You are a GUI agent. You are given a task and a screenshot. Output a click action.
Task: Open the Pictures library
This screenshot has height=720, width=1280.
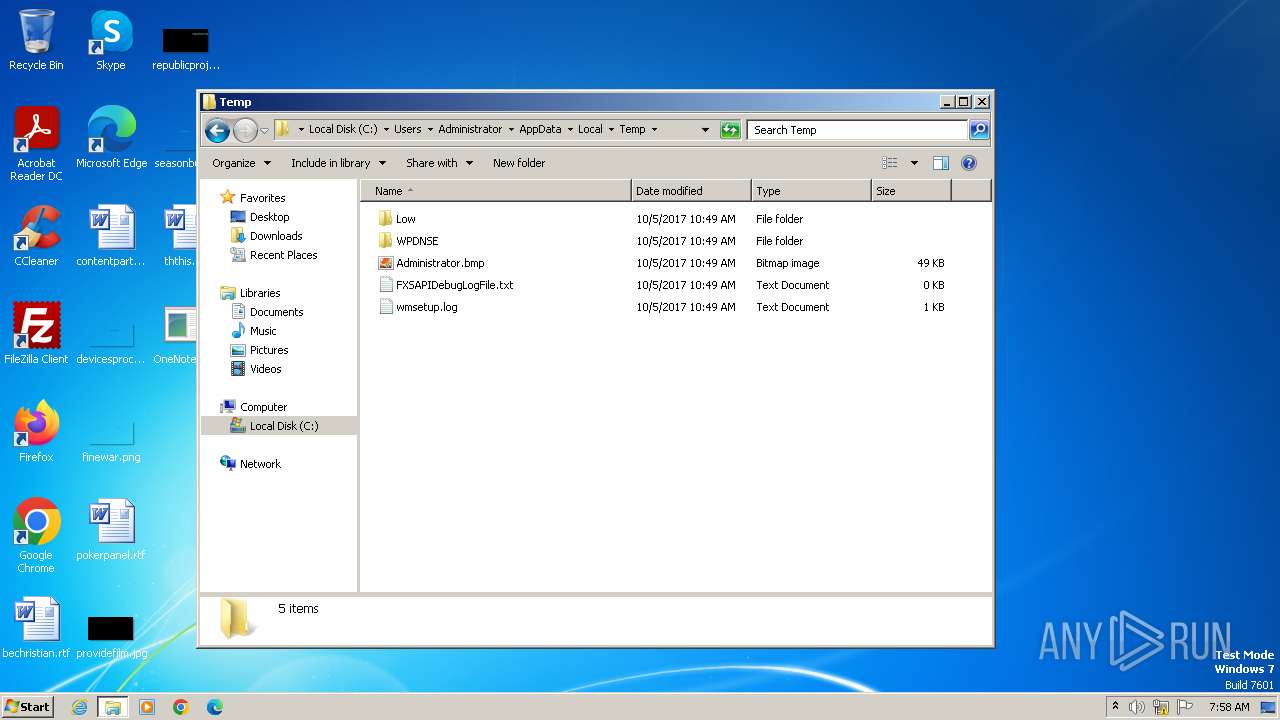click(268, 350)
